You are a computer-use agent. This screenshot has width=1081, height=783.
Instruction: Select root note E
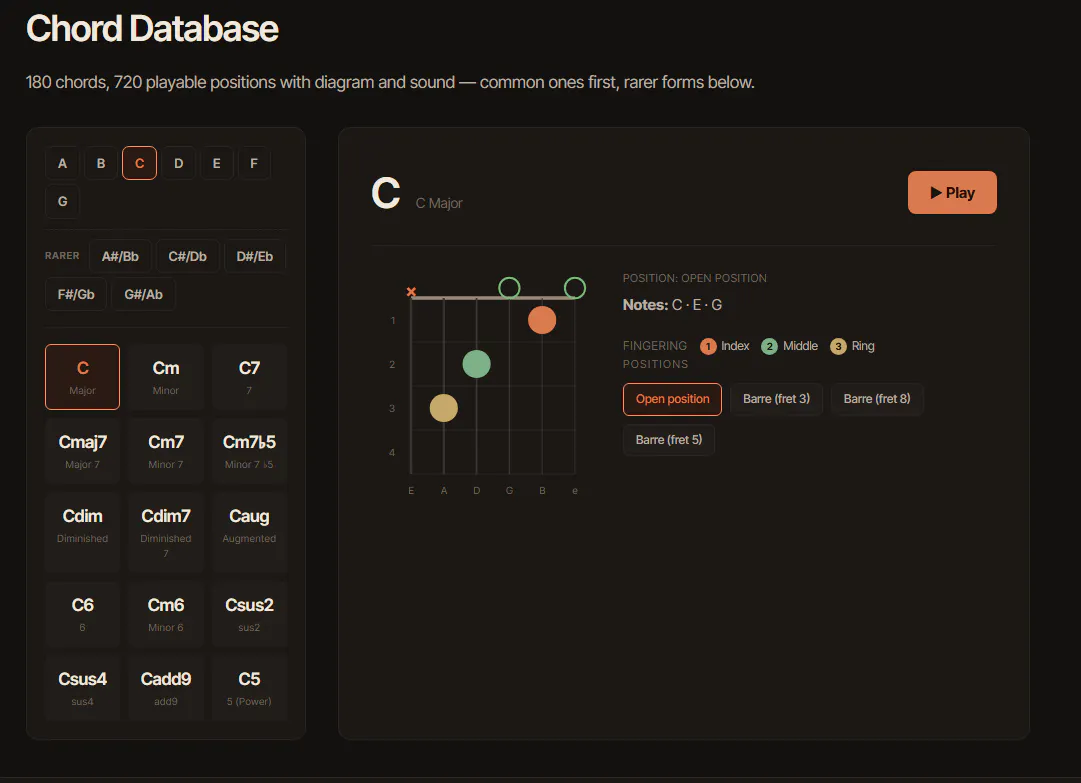coord(216,163)
